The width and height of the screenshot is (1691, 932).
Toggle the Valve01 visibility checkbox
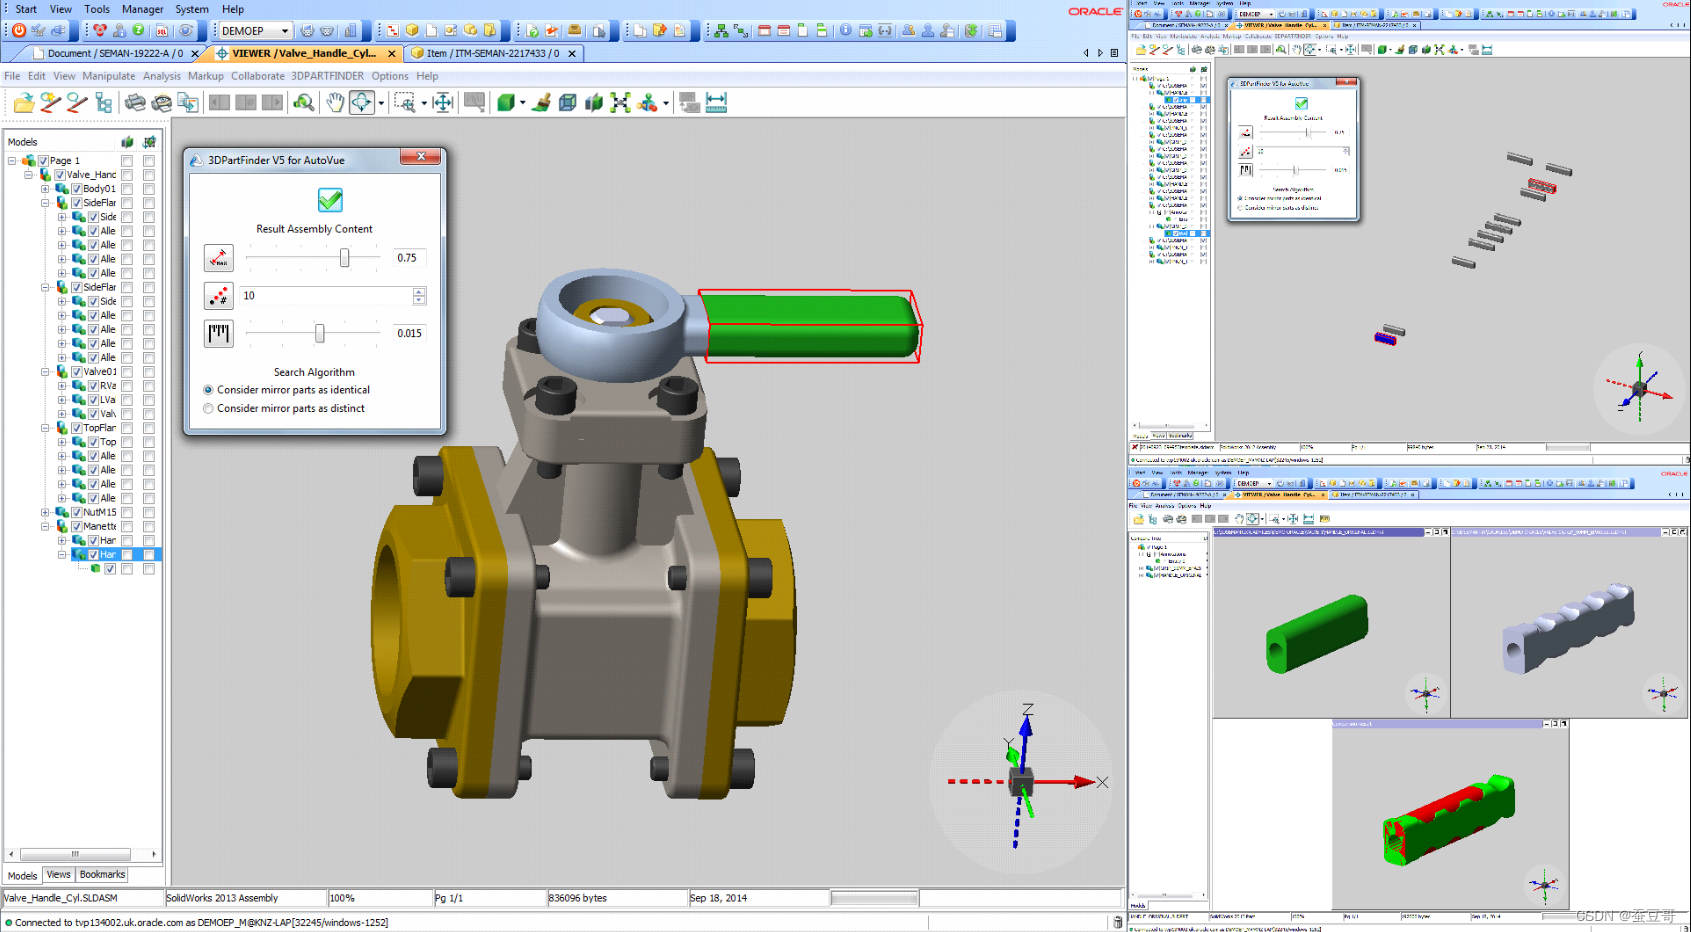click(76, 372)
